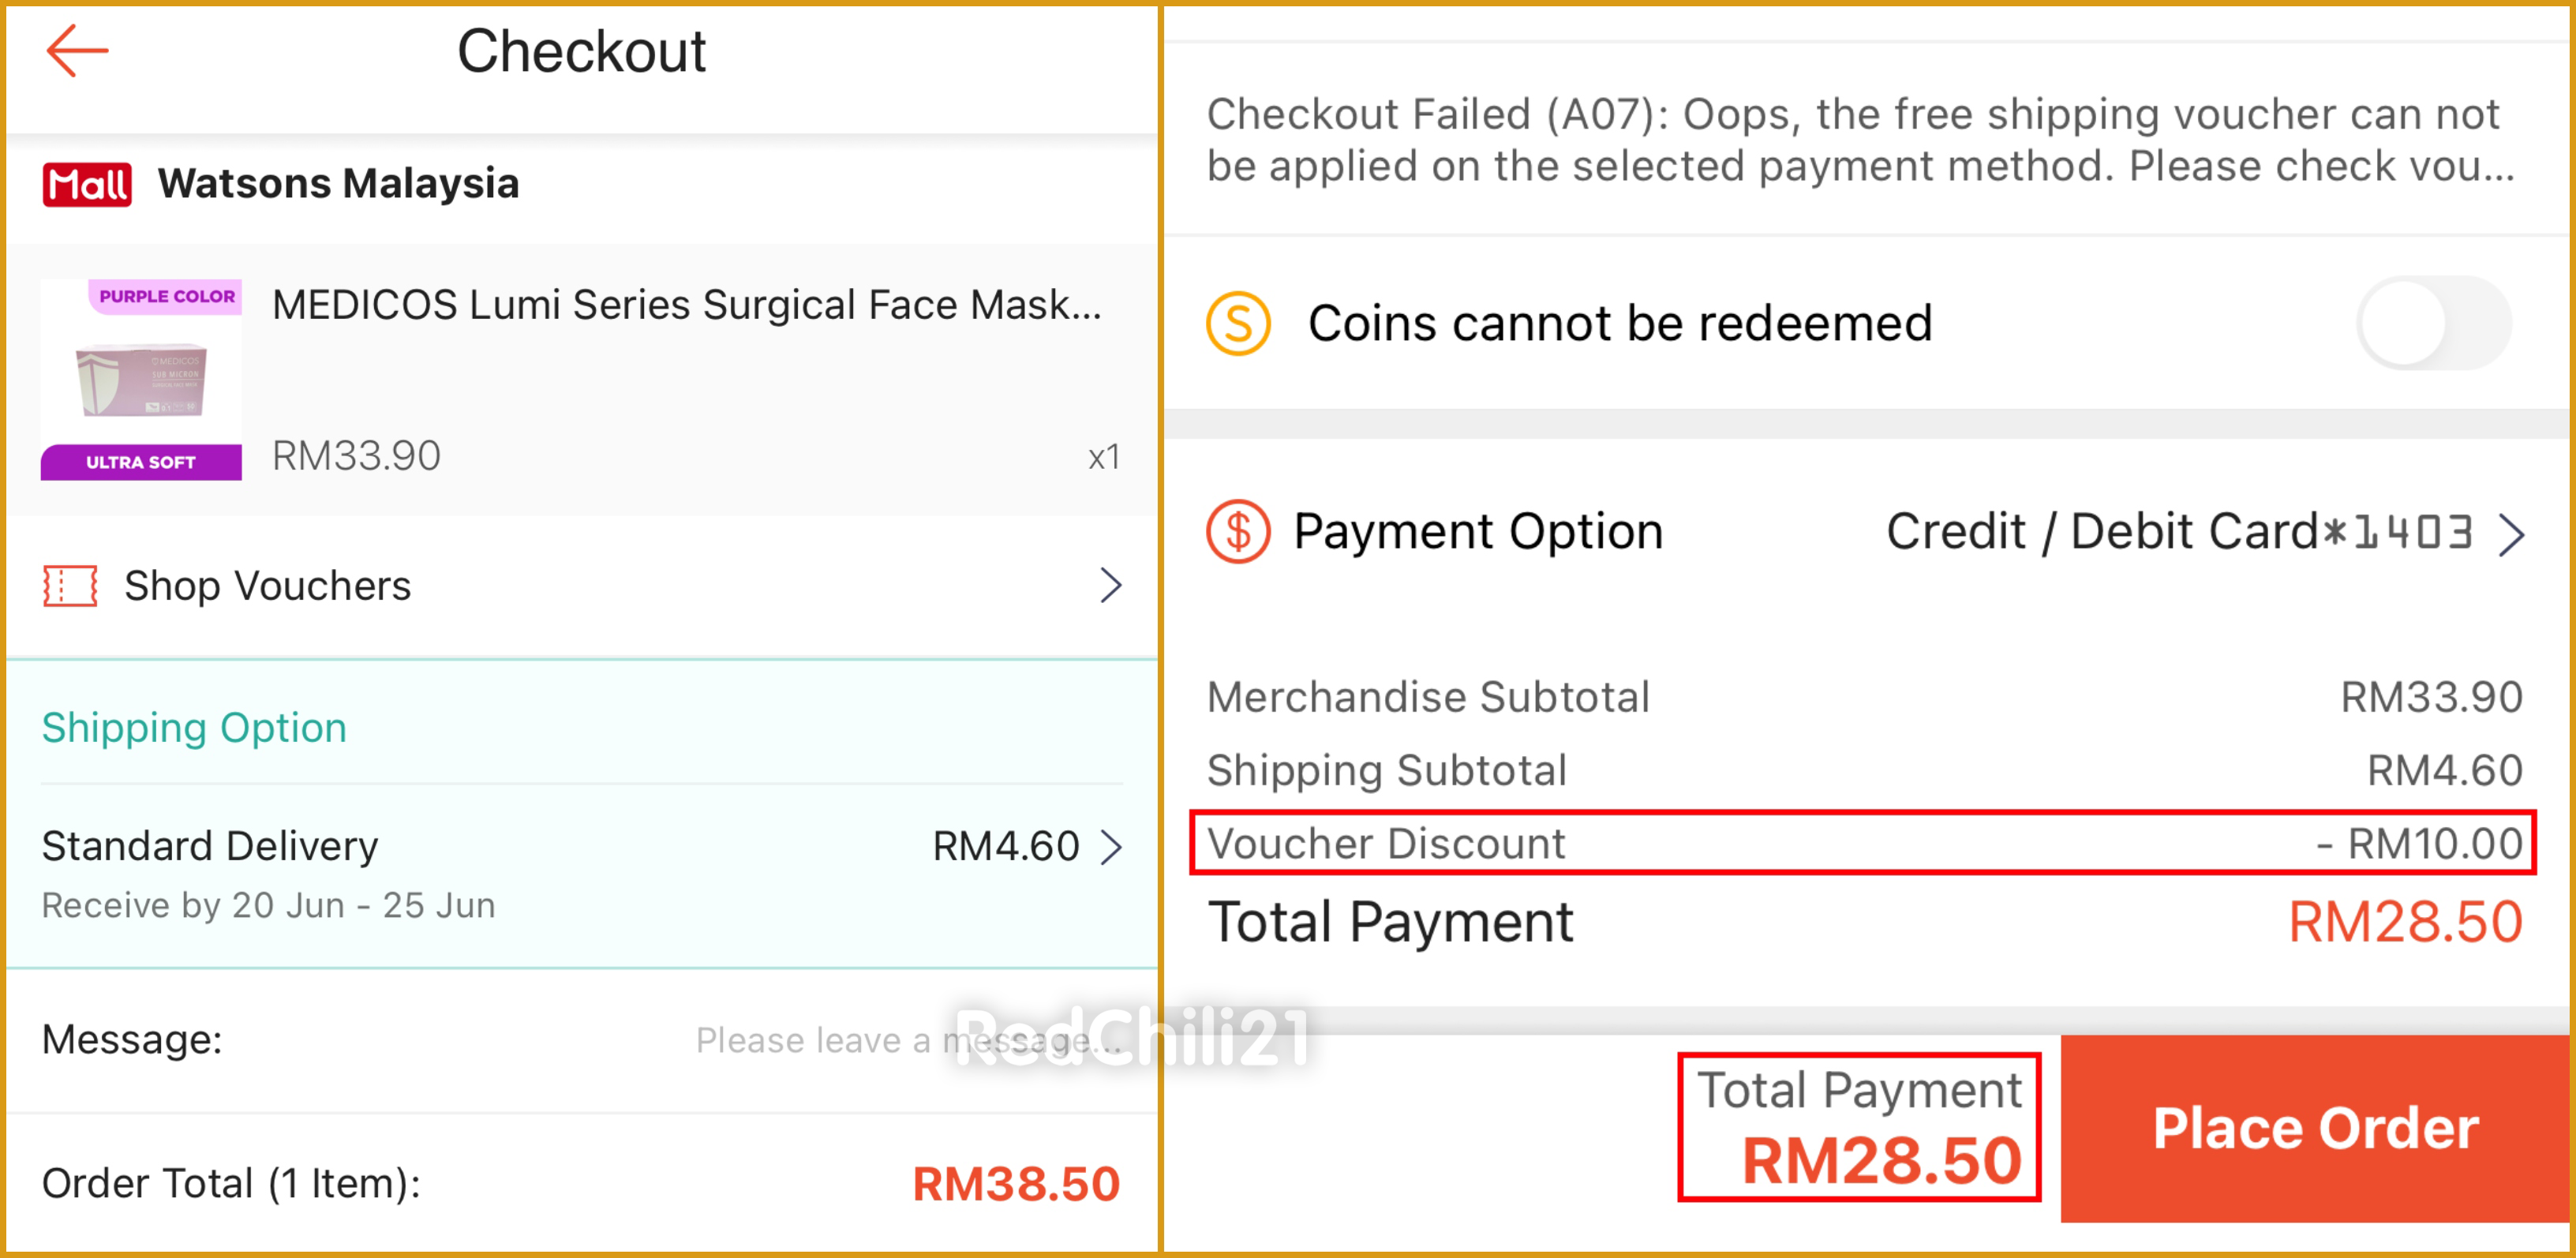Tap the Standard Delivery option label
Viewport: 2576px width, 1258px height.
click(210, 847)
